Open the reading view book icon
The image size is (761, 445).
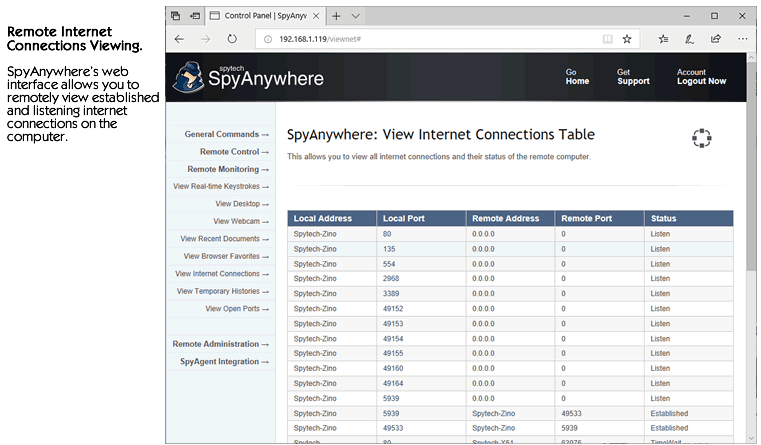pyautogui.click(x=607, y=39)
